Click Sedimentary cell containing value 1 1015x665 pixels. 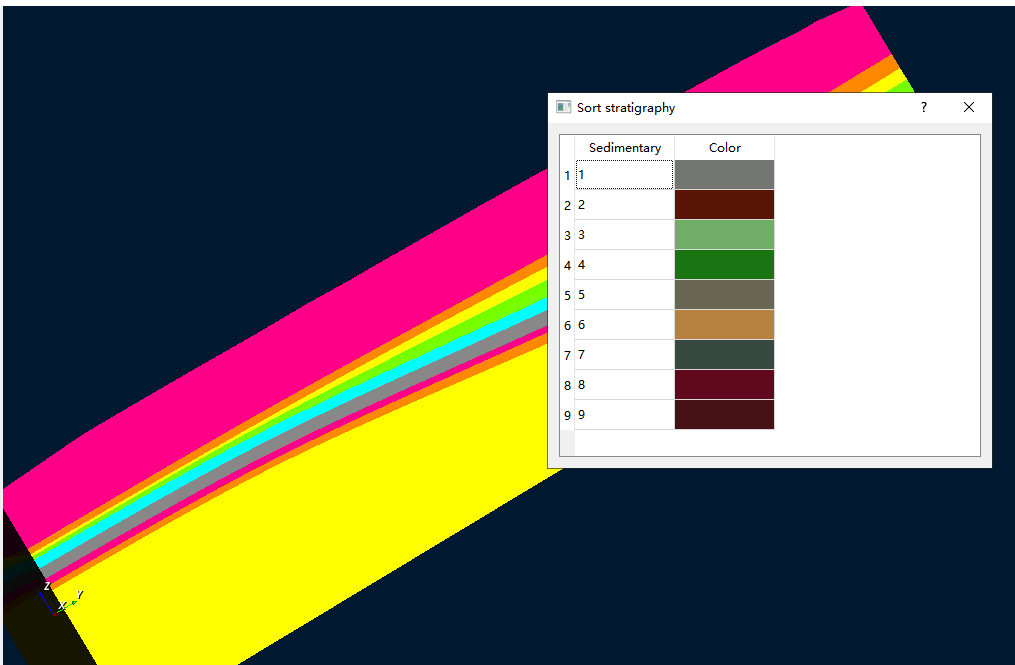click(x=624, y=175)
